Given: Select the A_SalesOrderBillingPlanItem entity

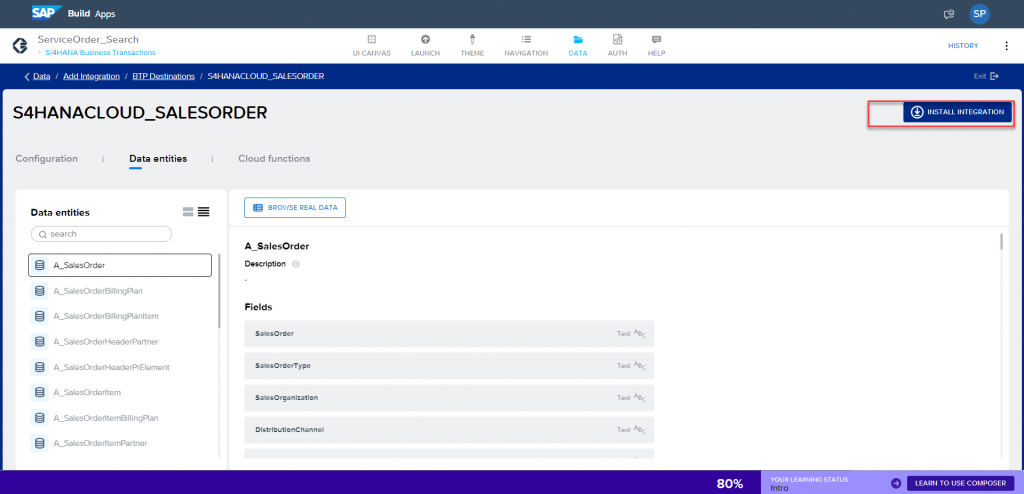Looking at the screenshot, I should click(x=120, y=316).
